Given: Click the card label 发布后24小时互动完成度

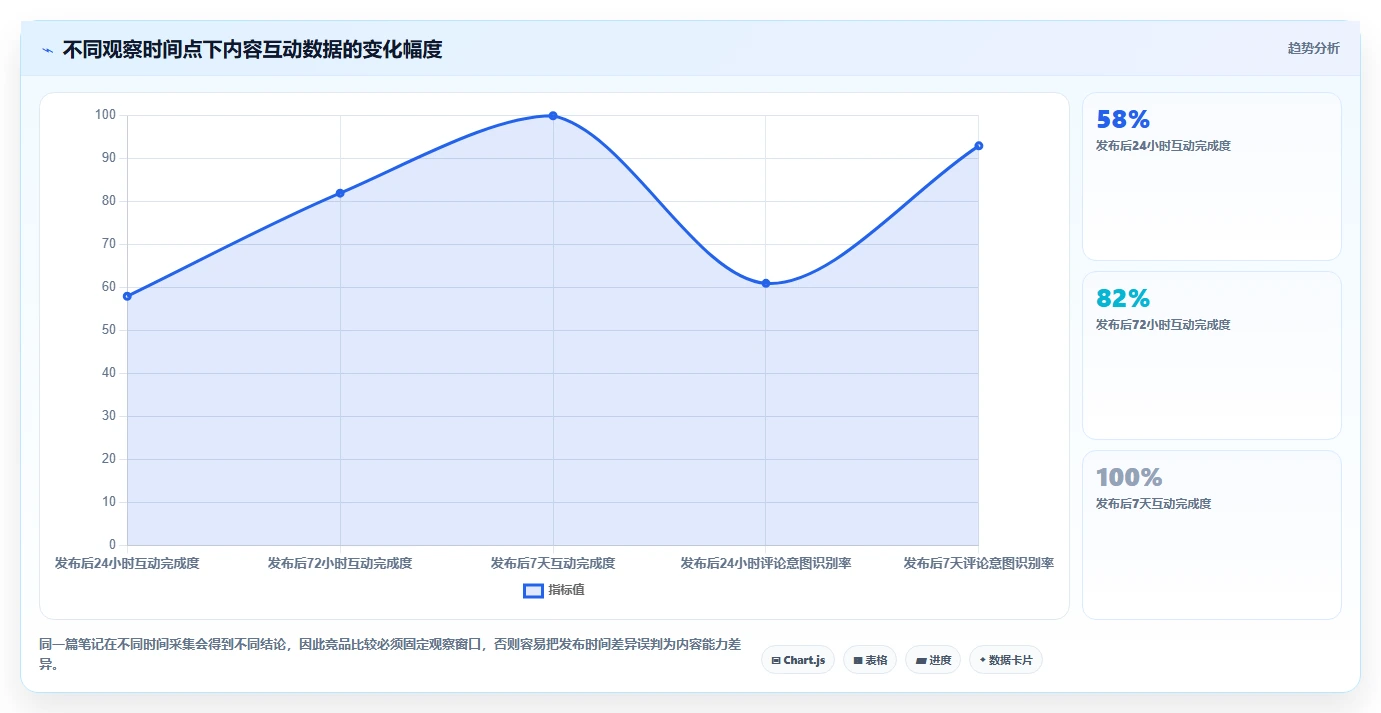Looking at the screenshot, I should click(1163, 146).
